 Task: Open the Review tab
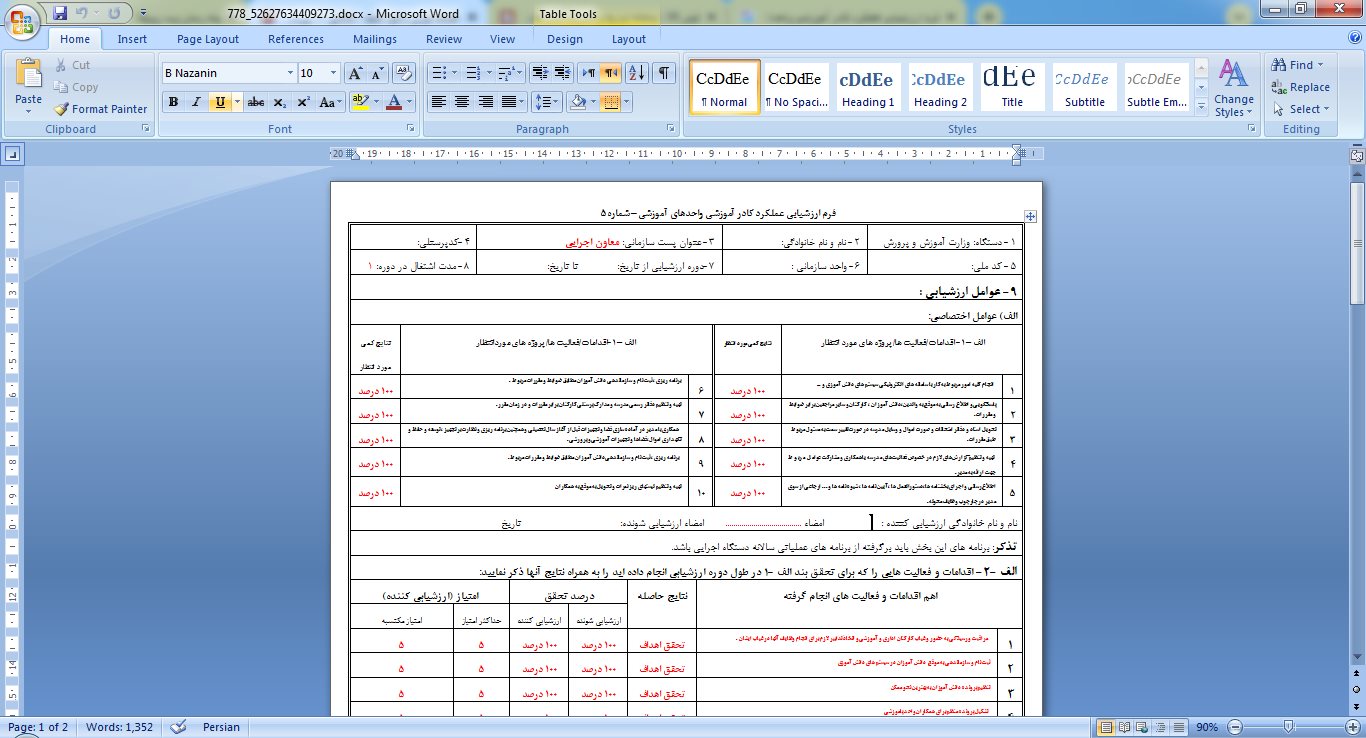coord(444,39)
